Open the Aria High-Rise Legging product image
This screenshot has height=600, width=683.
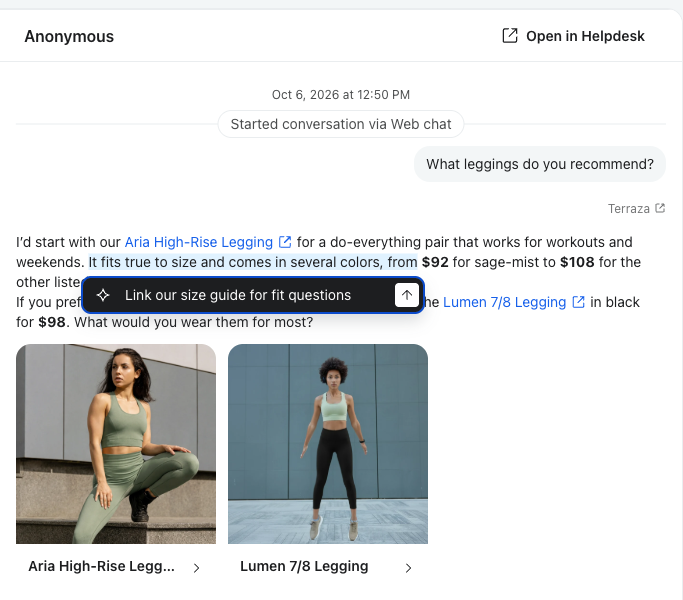pos(116,444)
